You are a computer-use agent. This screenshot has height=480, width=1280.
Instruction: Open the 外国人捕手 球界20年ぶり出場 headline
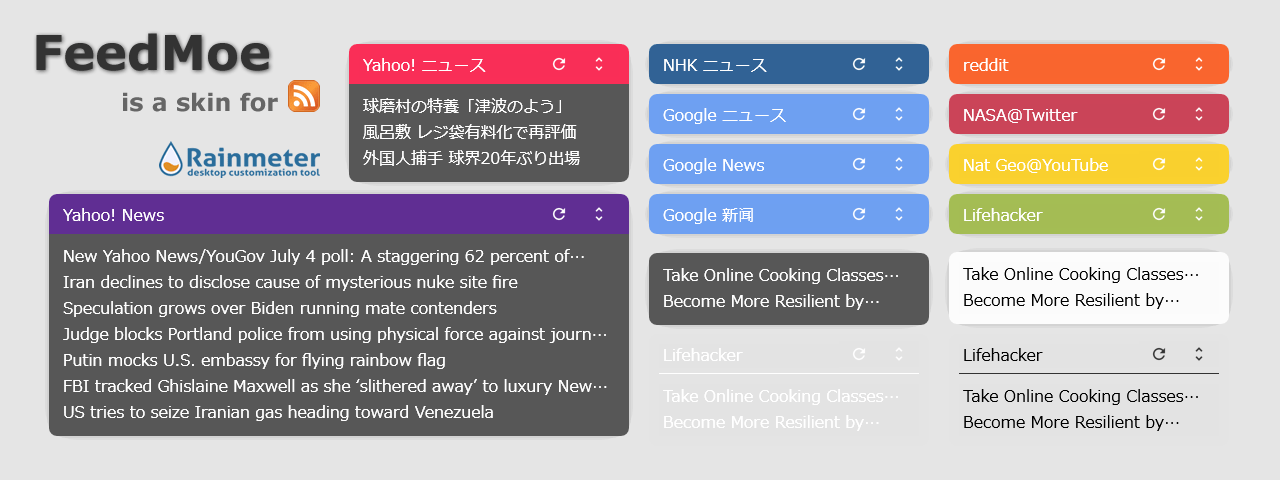[471, 158]
